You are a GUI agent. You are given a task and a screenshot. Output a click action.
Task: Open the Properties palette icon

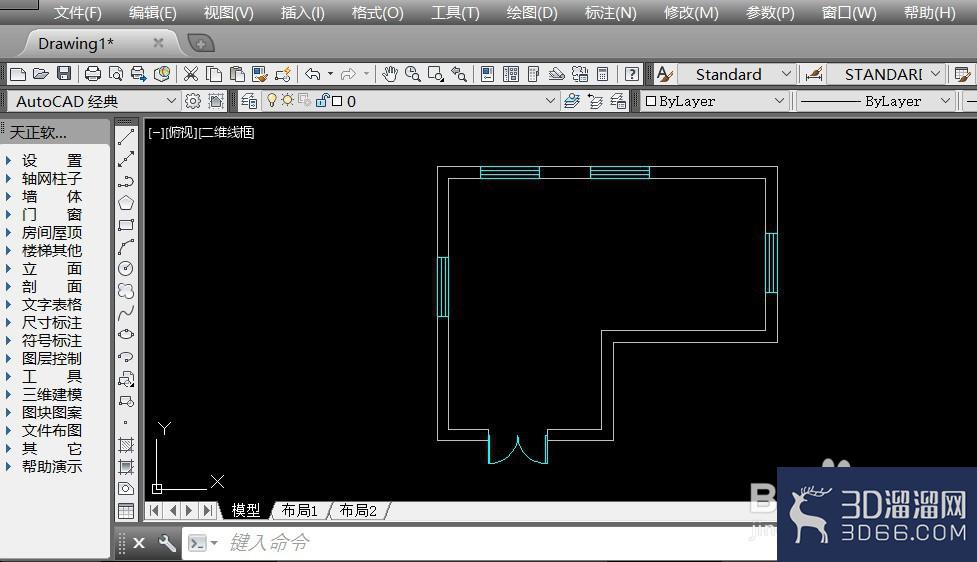click(488, 74)
